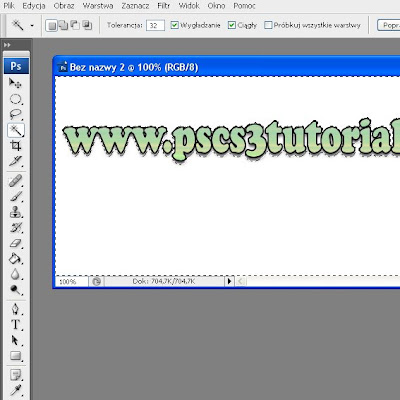Select the Crop tool
The height and width of the screenshot is (400, 400).
click(x=15, y=146)
